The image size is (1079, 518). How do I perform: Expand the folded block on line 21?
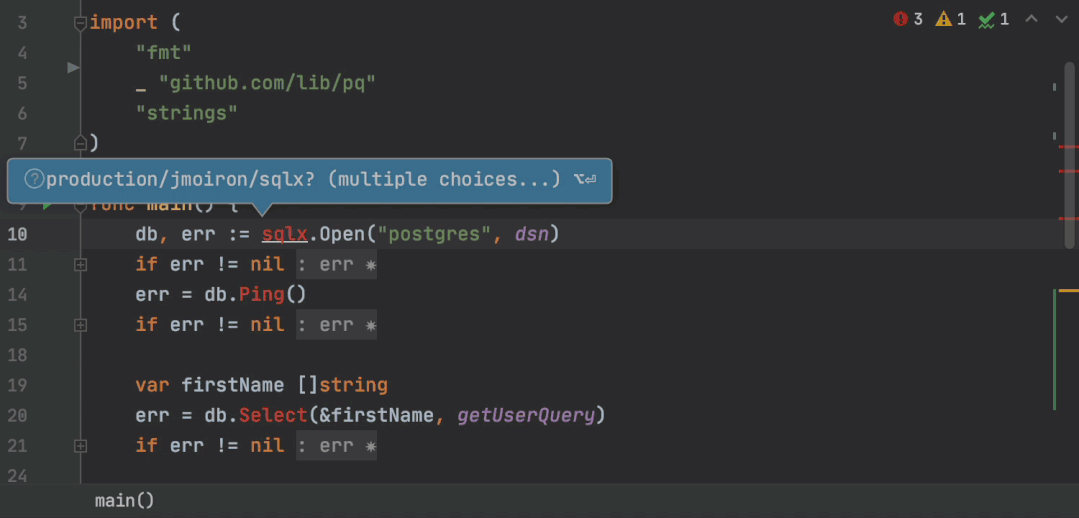coord(81,446)
